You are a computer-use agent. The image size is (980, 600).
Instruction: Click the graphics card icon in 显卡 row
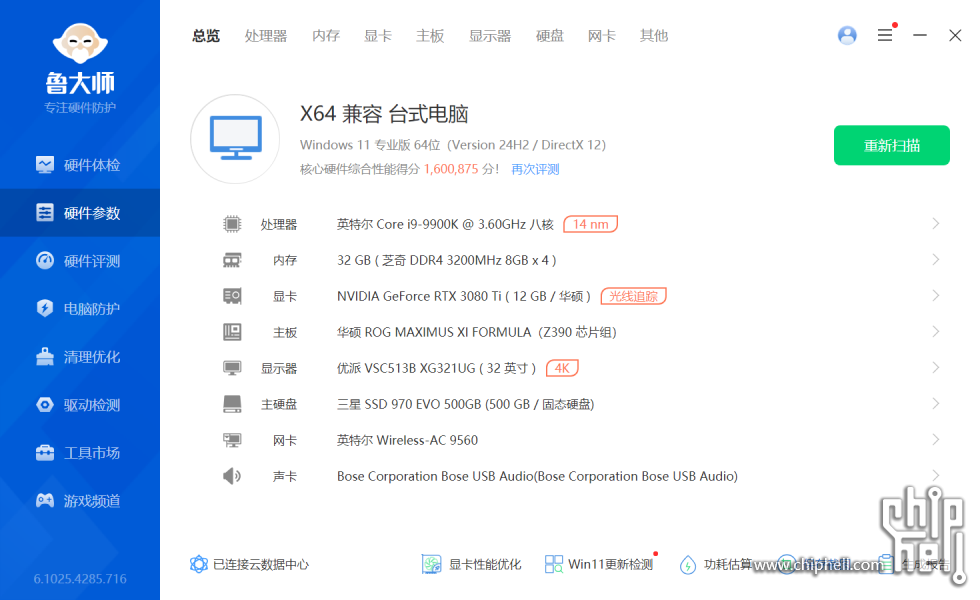click(x=232, y=296)
